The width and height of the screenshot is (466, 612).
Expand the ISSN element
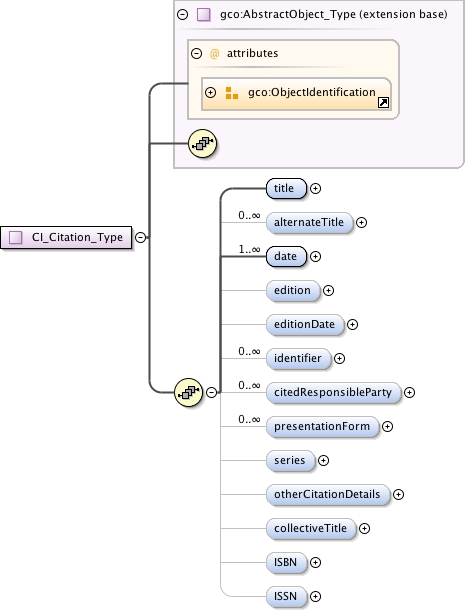click(x=315, y=596)
